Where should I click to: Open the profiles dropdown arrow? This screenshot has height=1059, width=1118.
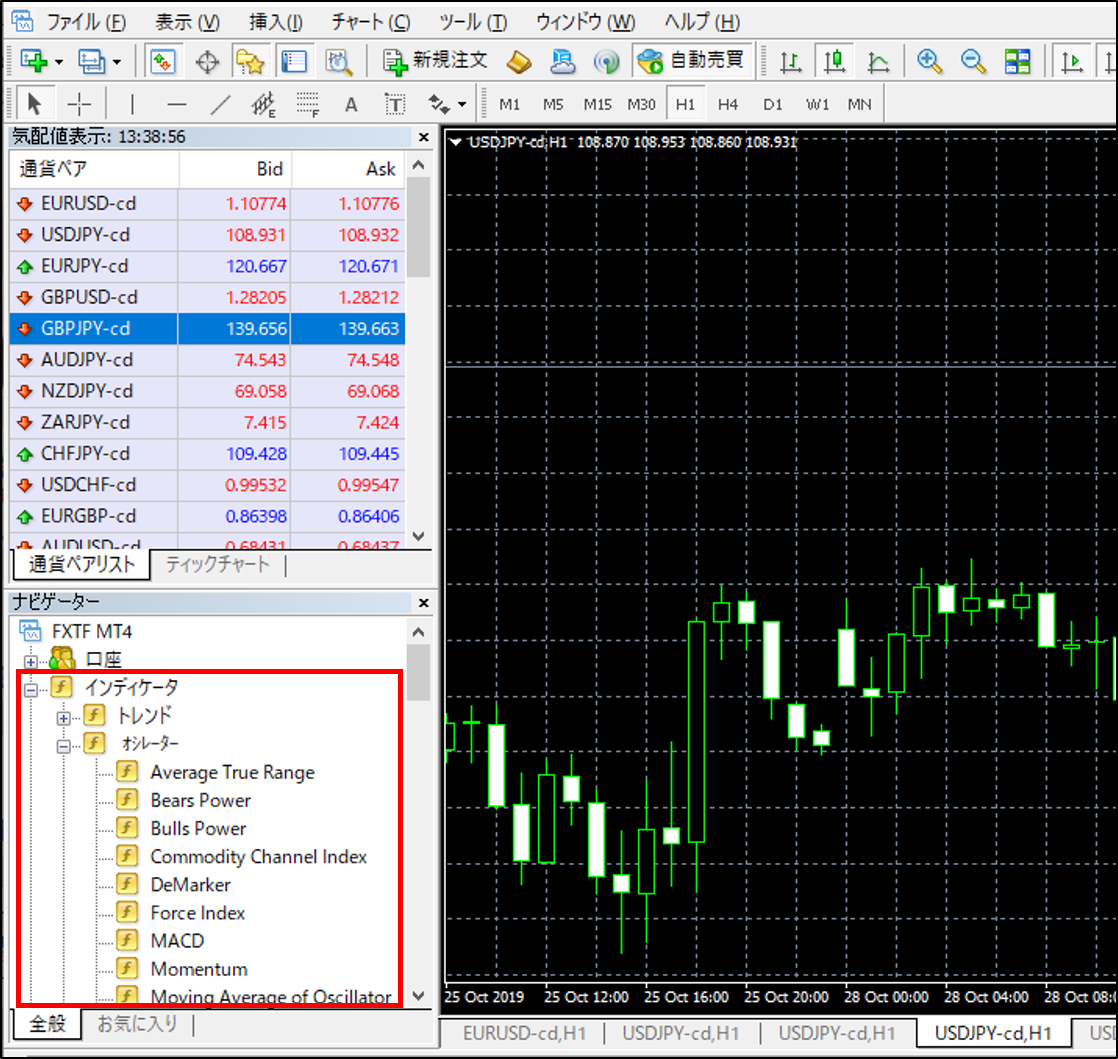[117, 62]
